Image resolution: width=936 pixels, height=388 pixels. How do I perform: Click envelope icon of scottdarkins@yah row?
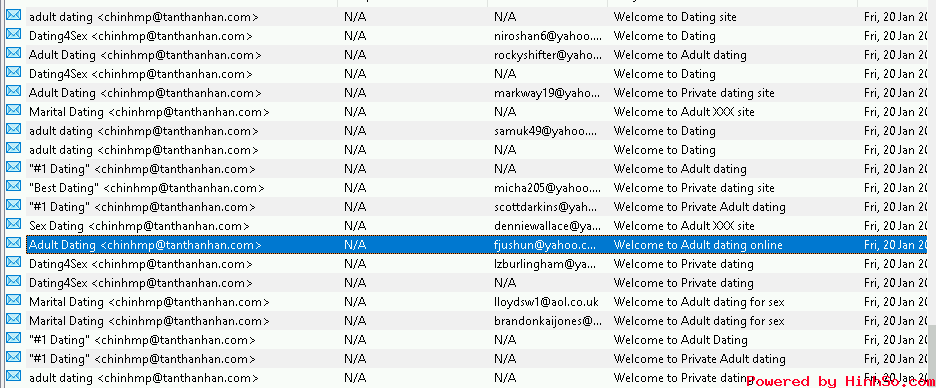tap(13, 206)
